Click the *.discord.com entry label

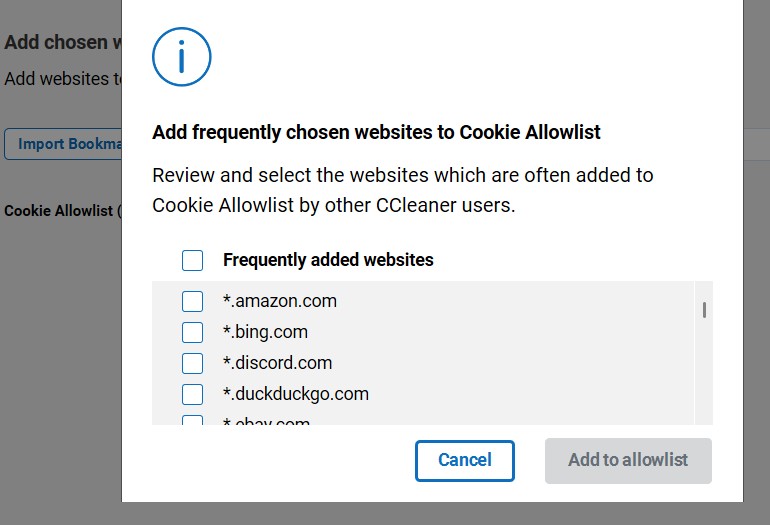coord(277,363)
